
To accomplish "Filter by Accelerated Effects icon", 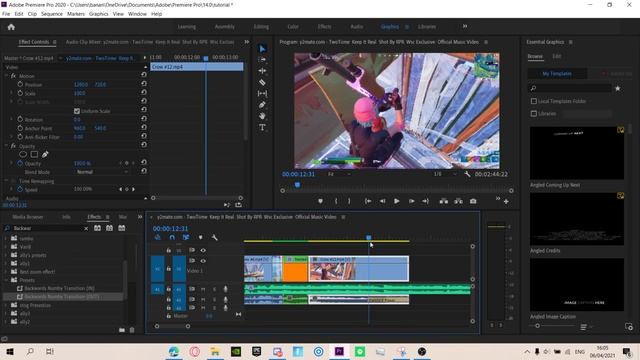I will [98, 228].
